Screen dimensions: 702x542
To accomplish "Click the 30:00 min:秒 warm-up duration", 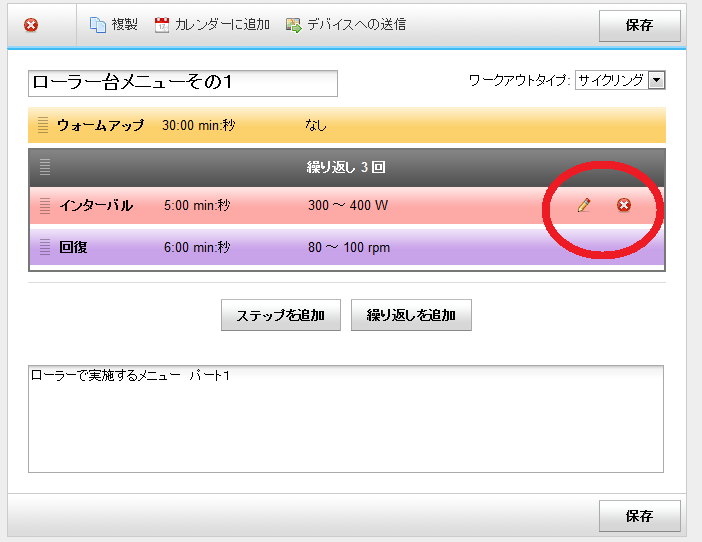I will point(198,125).
